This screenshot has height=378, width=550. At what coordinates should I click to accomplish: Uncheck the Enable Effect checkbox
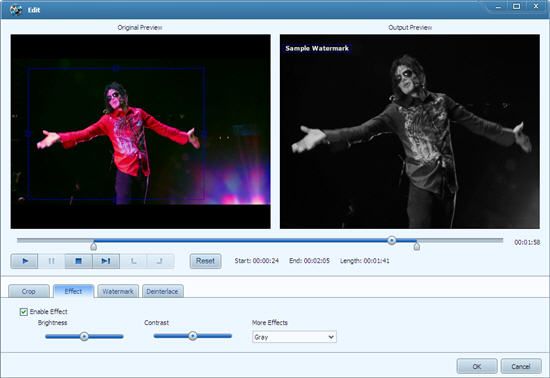tap(24, 312)
